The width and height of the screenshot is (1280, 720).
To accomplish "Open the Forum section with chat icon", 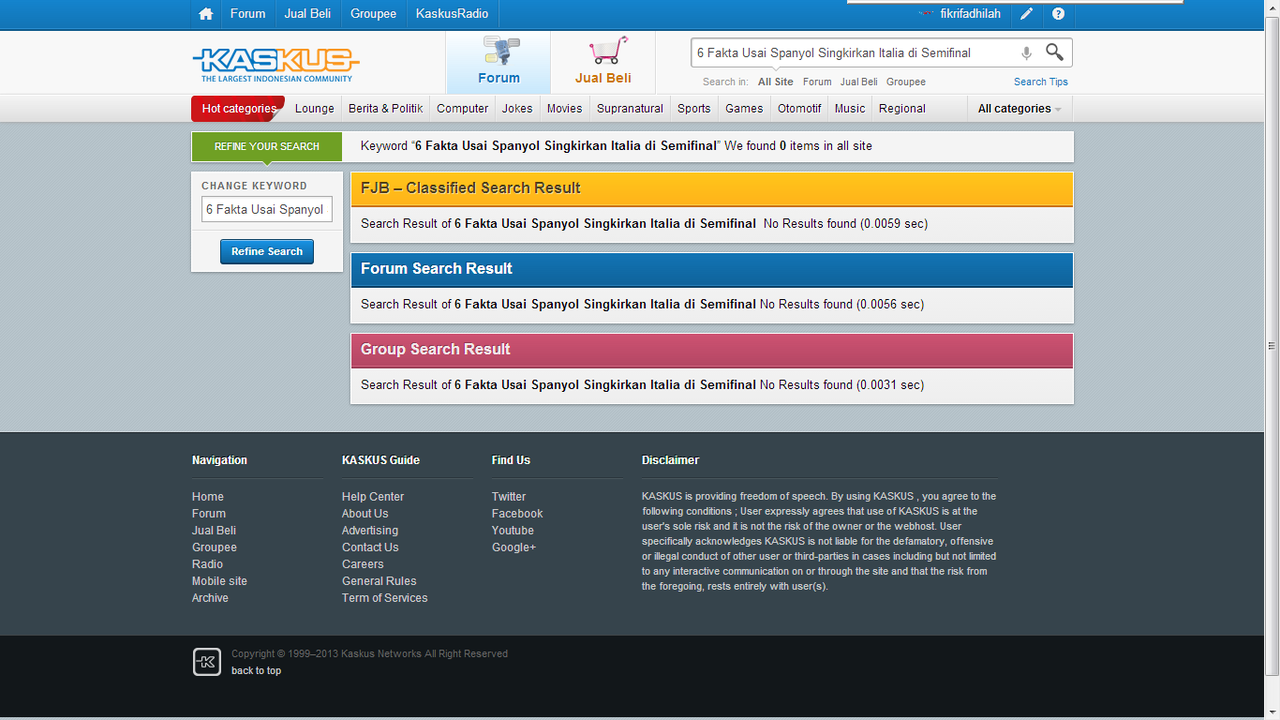I will (x=498, y=62).
